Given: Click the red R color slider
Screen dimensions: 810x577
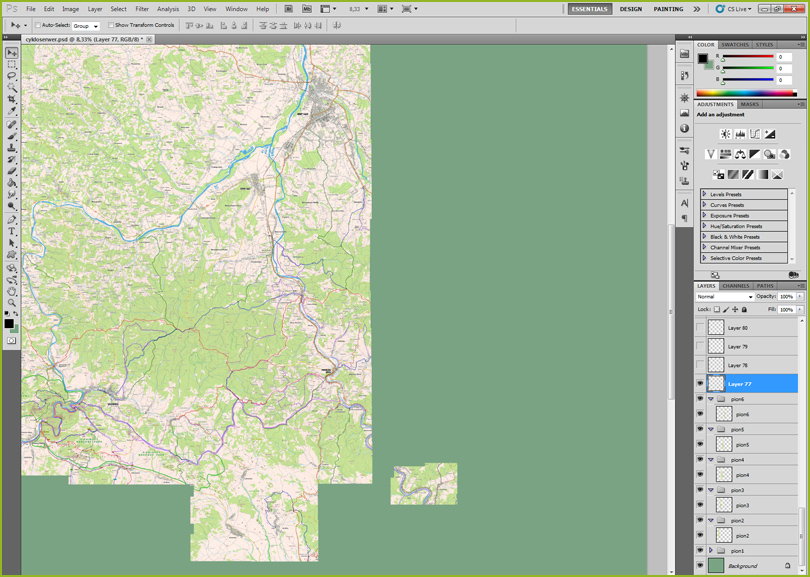Looking at the screenshot, I should click(x=747, y=56).
